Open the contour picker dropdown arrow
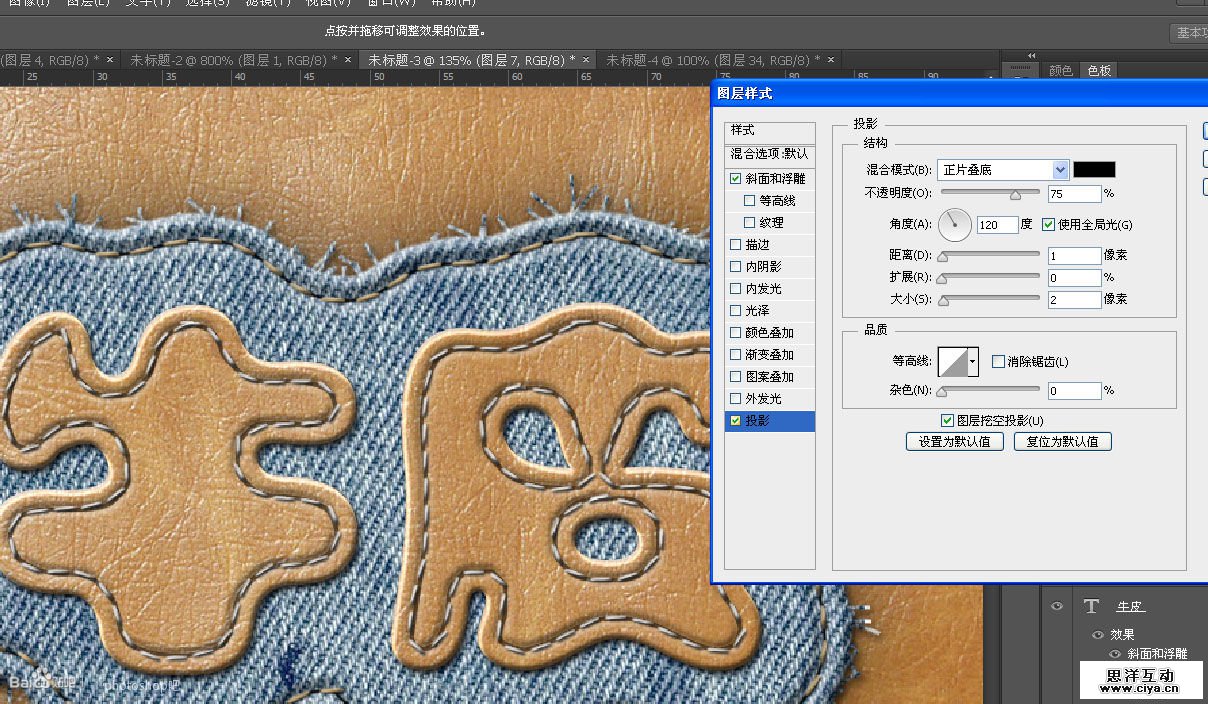The image size is (1208, 704). click(973, 361)
